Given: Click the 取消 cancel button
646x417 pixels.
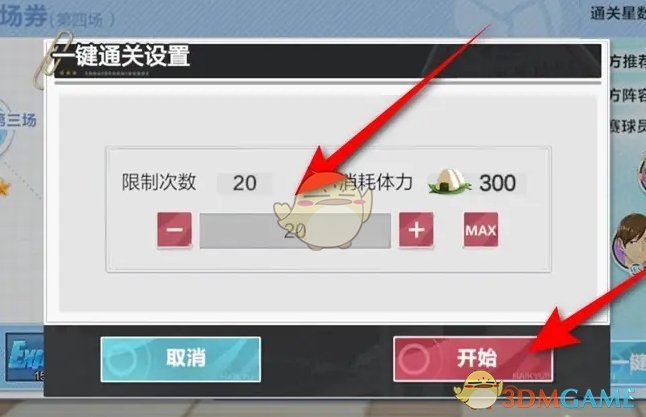Looking at the screenshot, I should point(181,359).
